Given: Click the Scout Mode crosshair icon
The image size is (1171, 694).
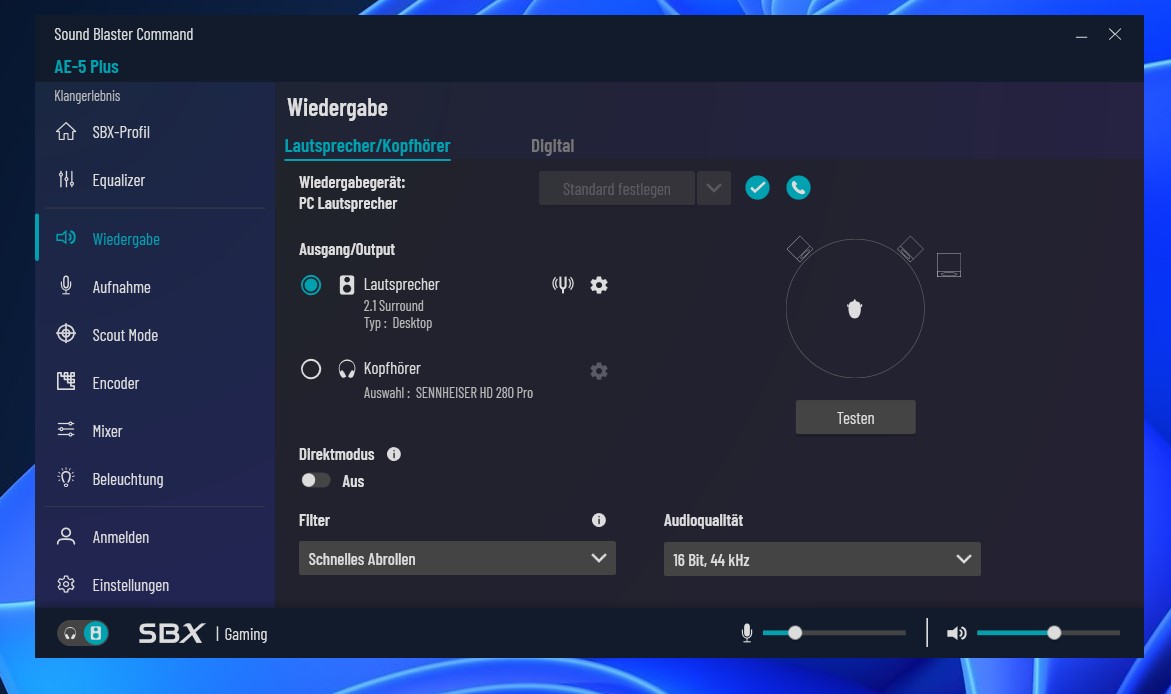Looking at the screenshot, I should point(66,333).
